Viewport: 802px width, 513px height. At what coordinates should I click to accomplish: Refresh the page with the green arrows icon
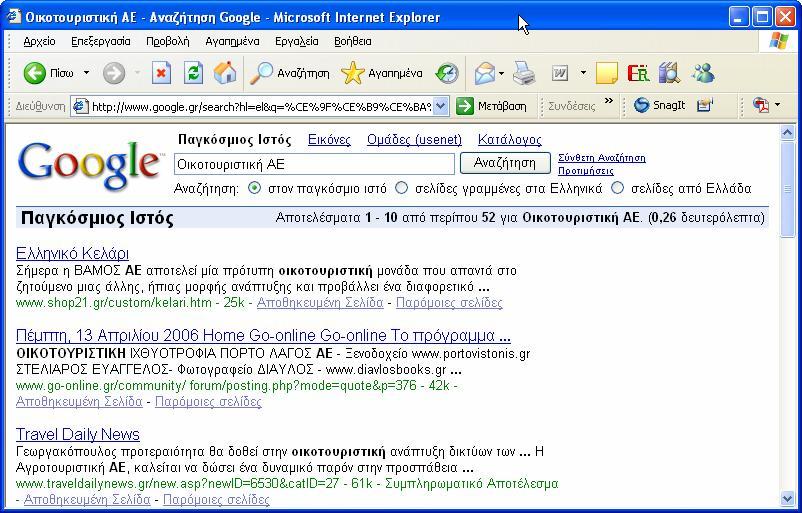click(193, 73)
